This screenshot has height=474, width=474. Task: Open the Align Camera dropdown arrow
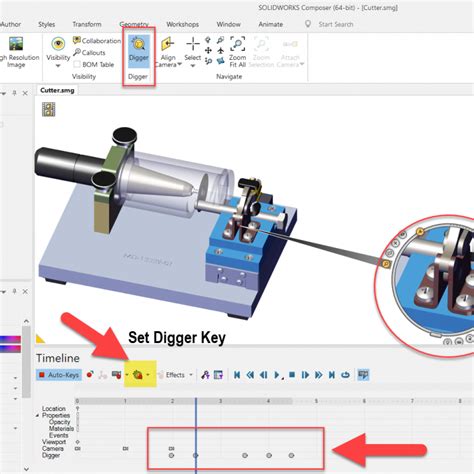click(x=179, y=64)
